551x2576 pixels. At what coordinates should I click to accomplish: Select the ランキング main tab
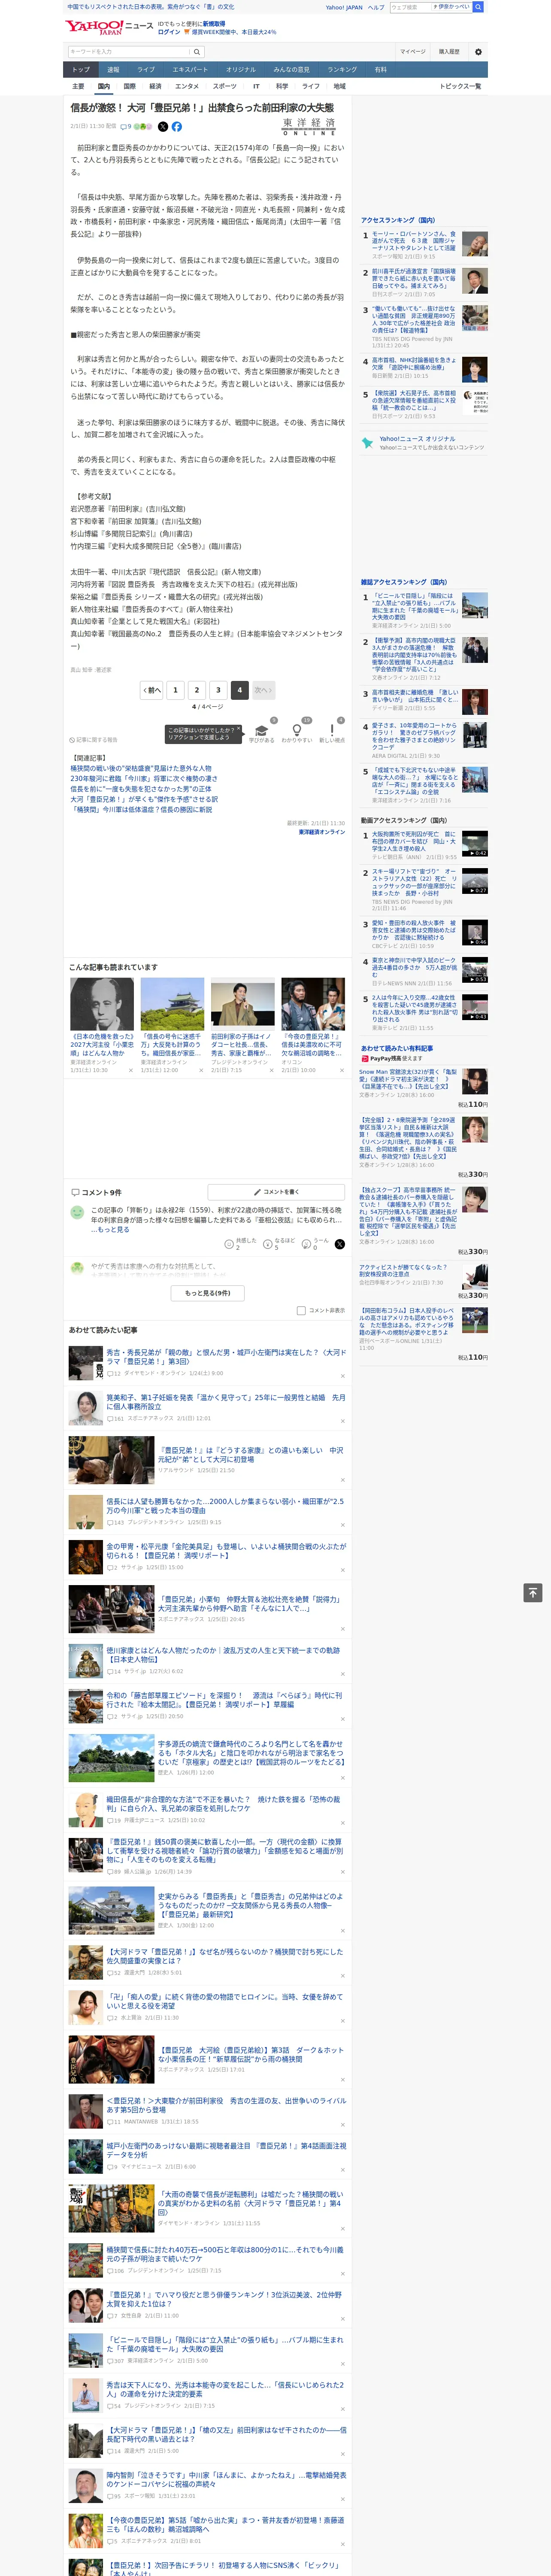tap(342, 69)
